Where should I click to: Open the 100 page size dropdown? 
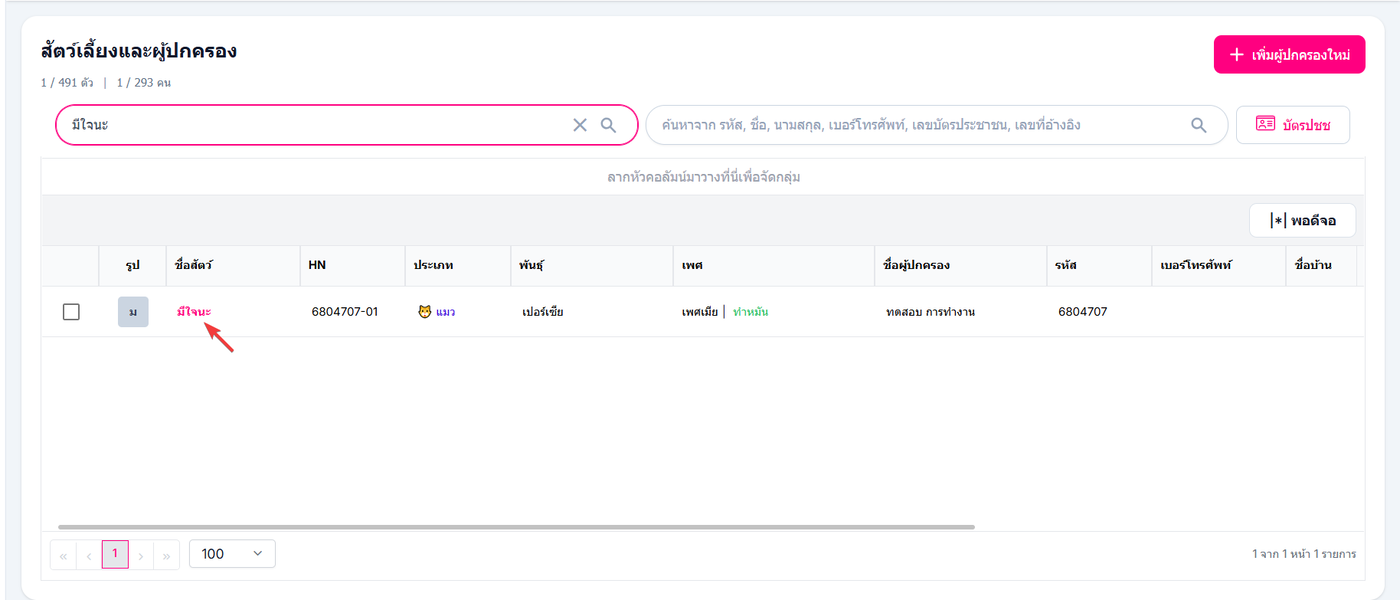pyautogui.click(x=232, y=554)
